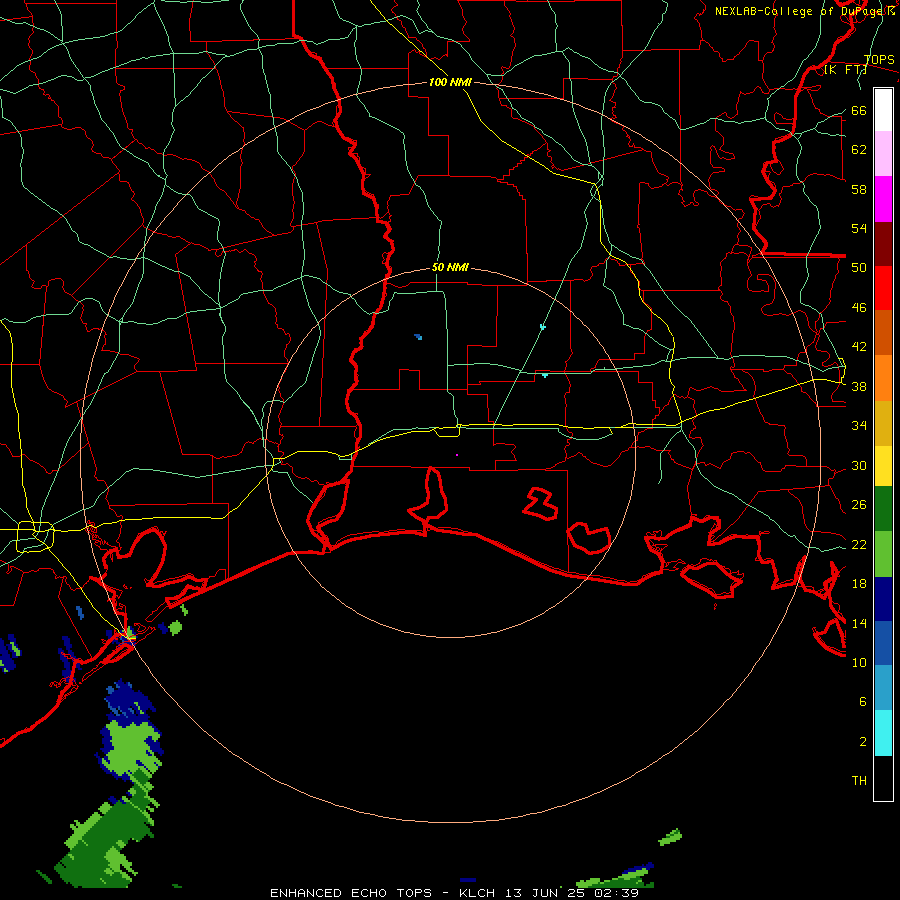Click the dark red (maroon) legend swatch
Image resolution: width=900 pixels, height=900 pixels.
(883, 243)
